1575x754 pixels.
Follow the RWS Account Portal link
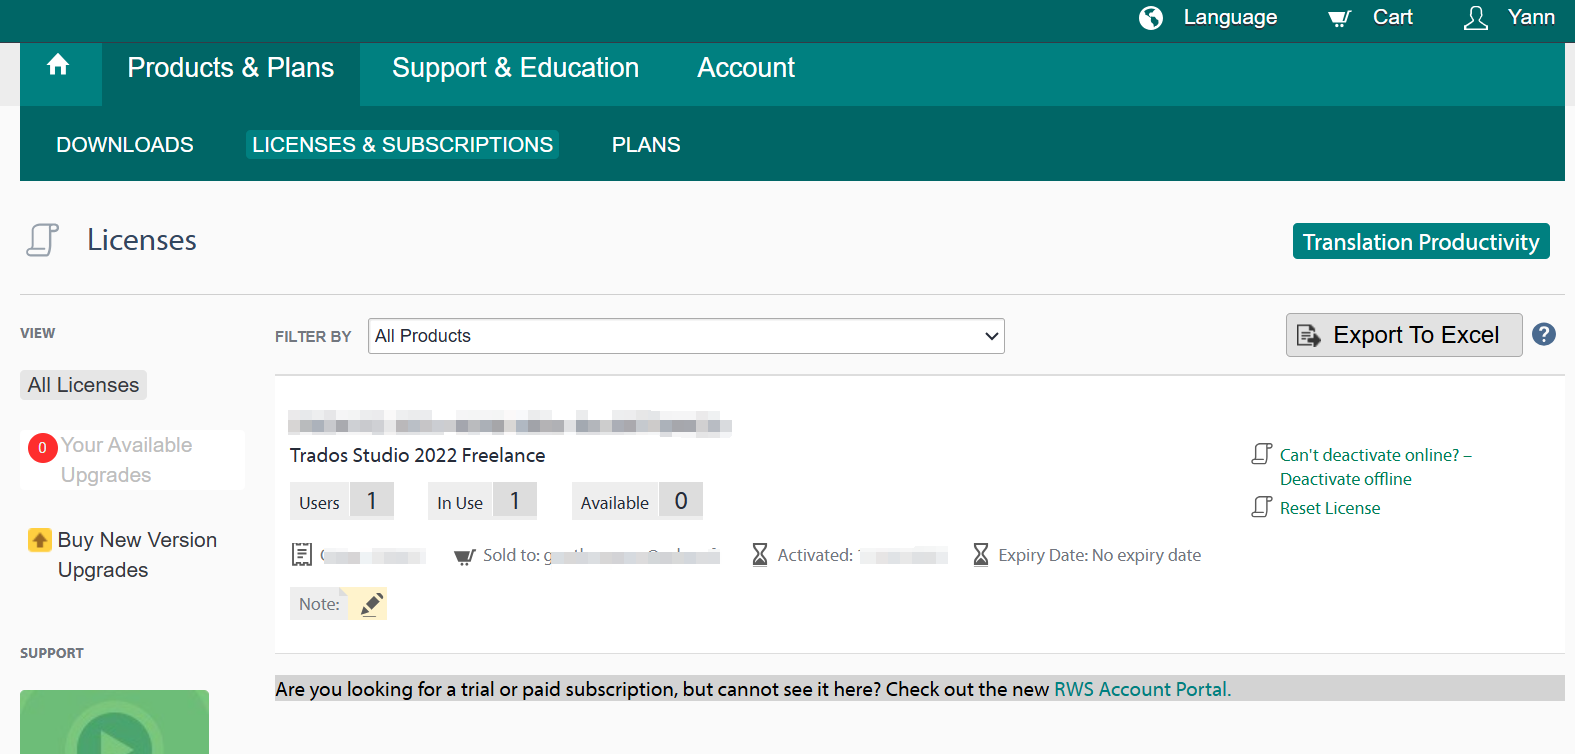tap(1143, 689)
